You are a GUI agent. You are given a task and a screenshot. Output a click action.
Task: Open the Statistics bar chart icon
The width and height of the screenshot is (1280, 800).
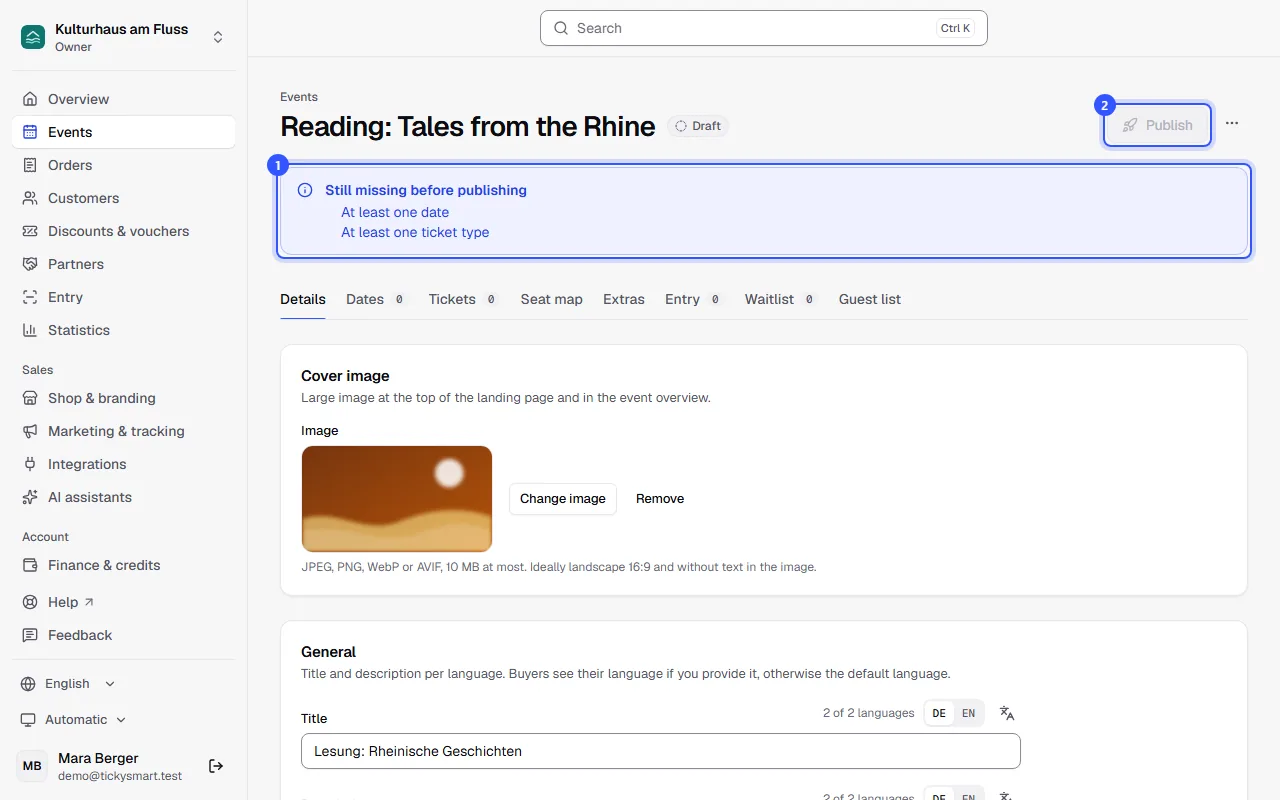[x=30, y=330]
